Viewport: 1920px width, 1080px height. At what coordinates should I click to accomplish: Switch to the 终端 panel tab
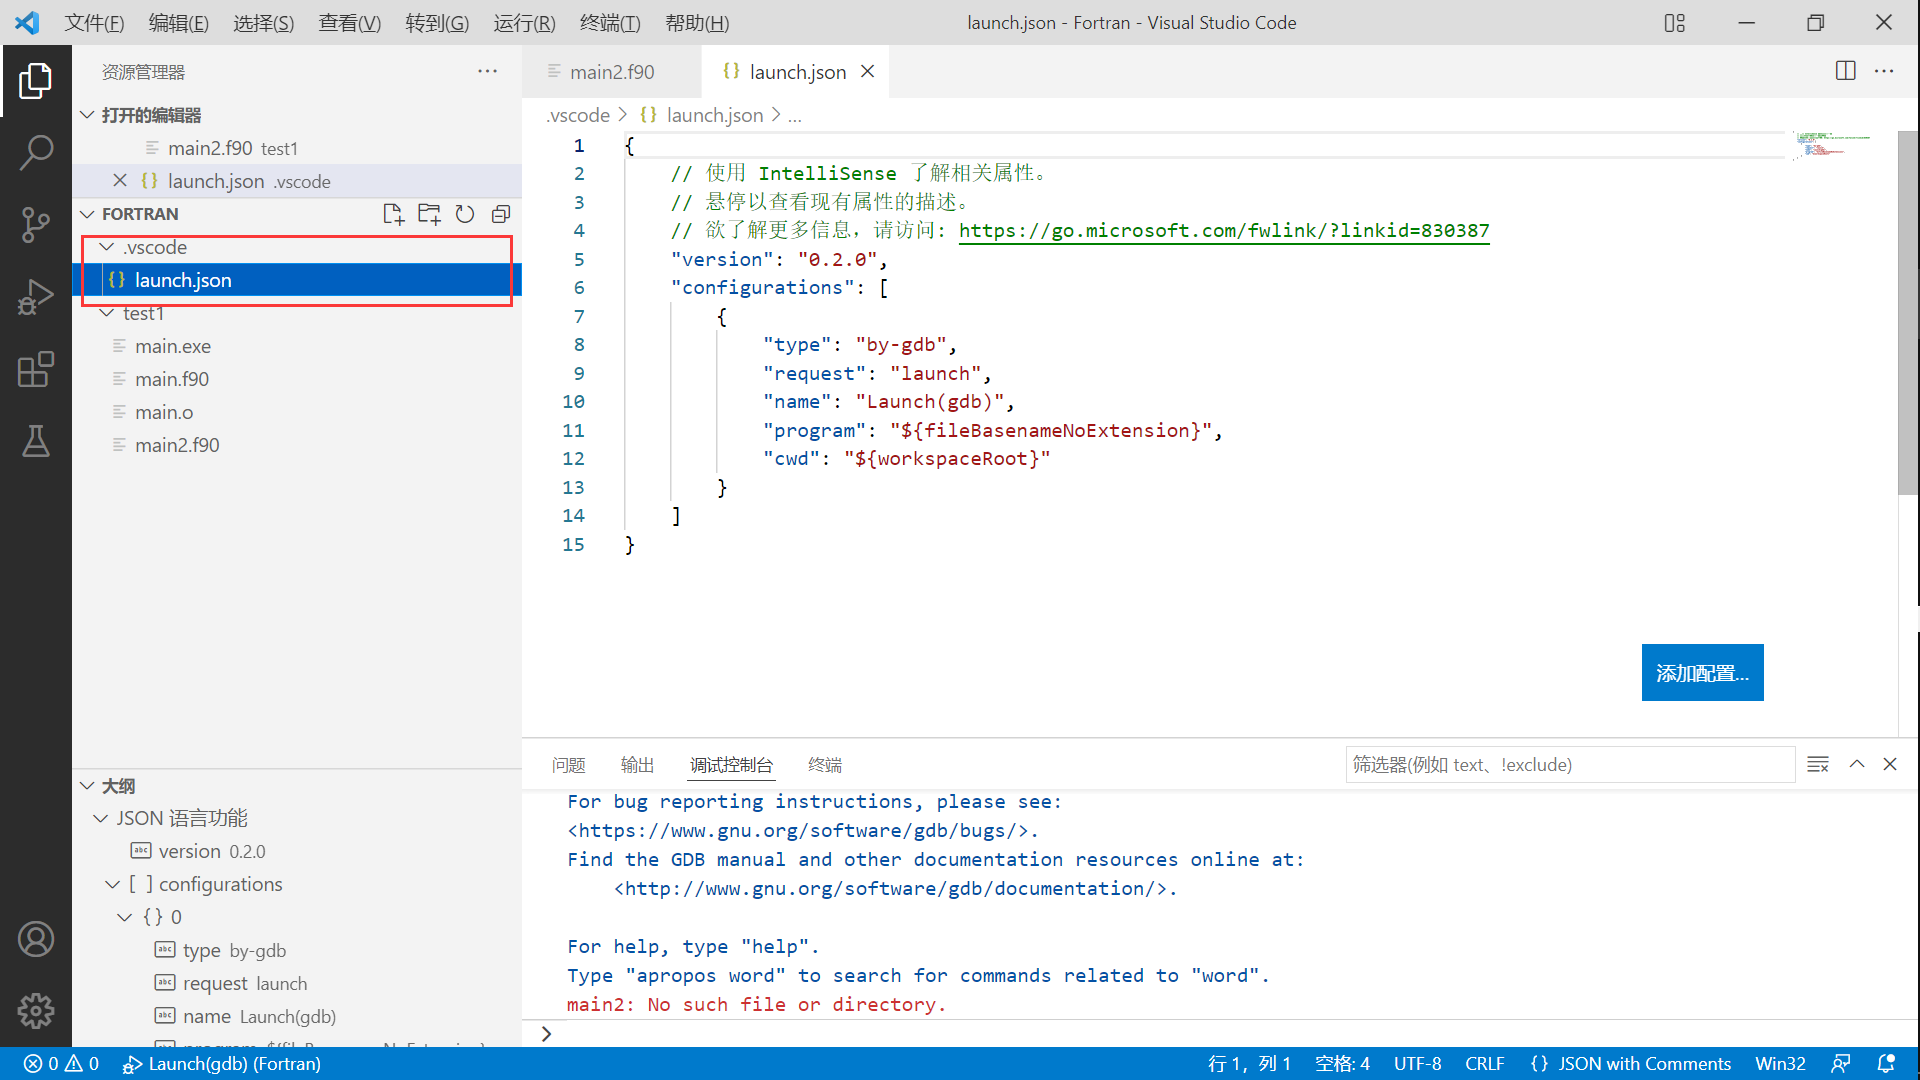tap(824, 765)
